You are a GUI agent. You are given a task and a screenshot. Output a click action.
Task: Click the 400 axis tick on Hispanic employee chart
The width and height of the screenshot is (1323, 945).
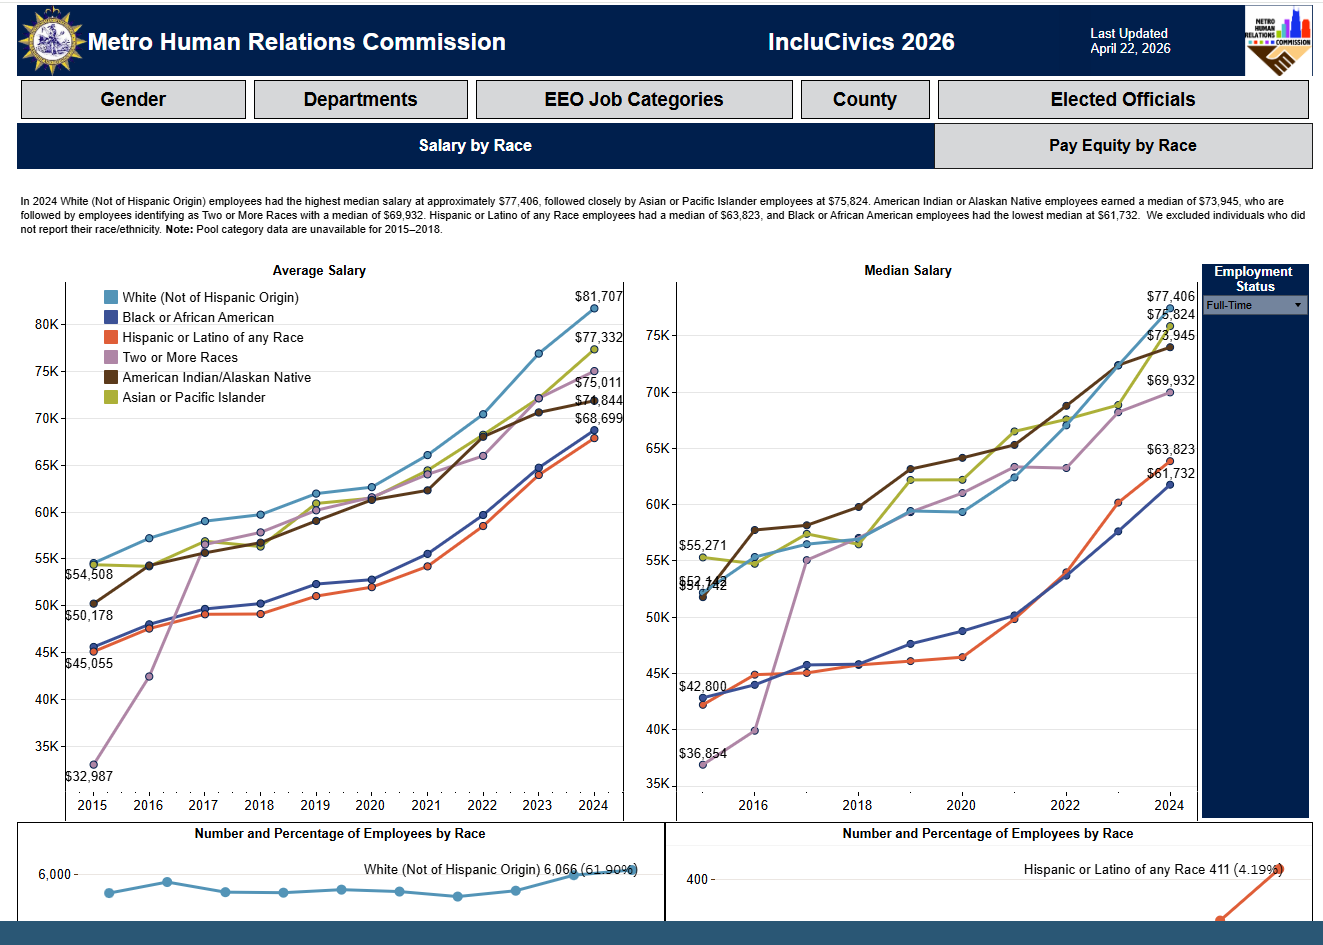pos(697,880)
